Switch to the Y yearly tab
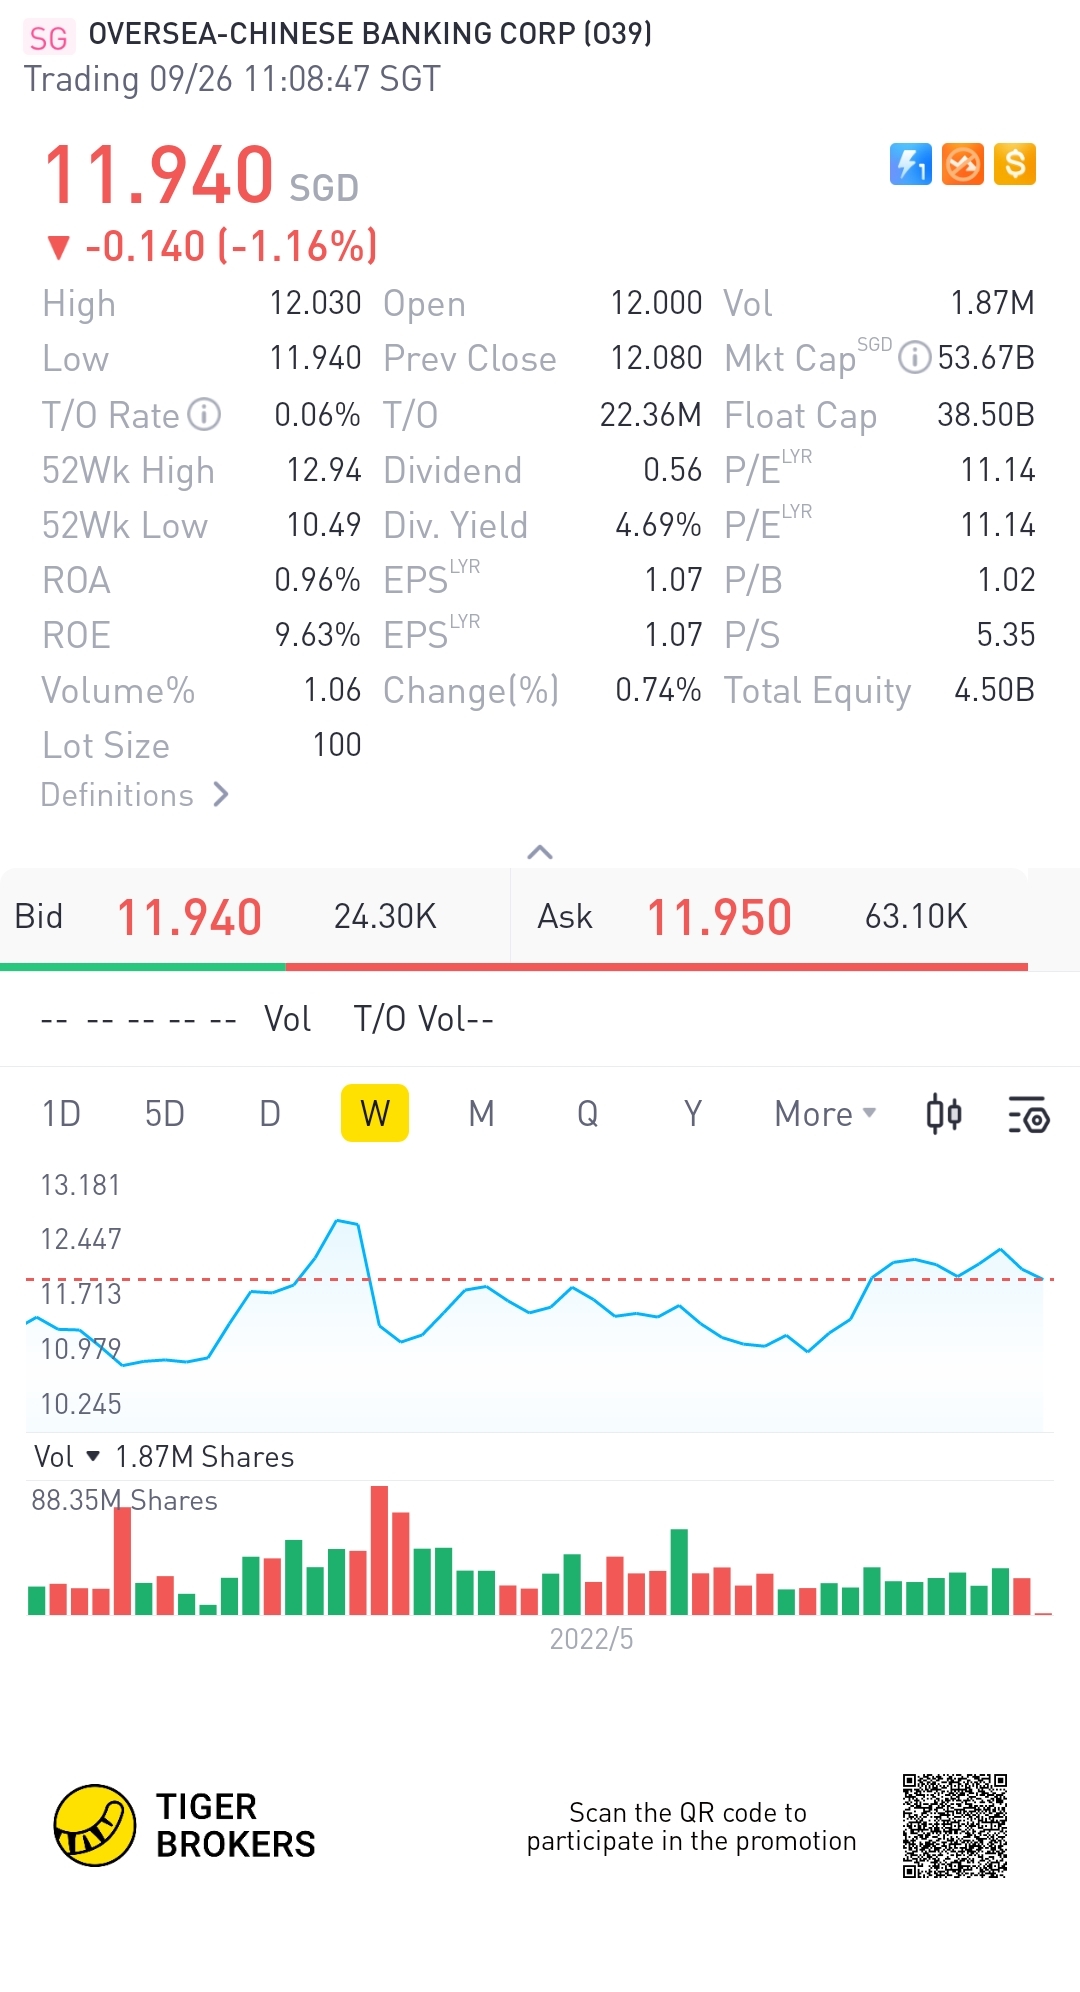The image size is (1080, 1992). coord(693,1114)
